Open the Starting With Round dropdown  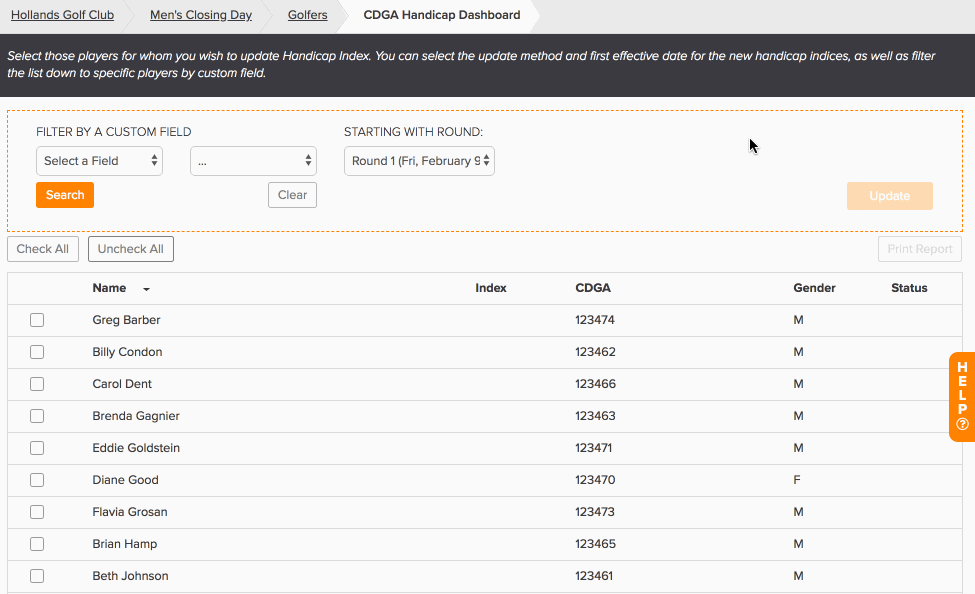tap(419, 161)
